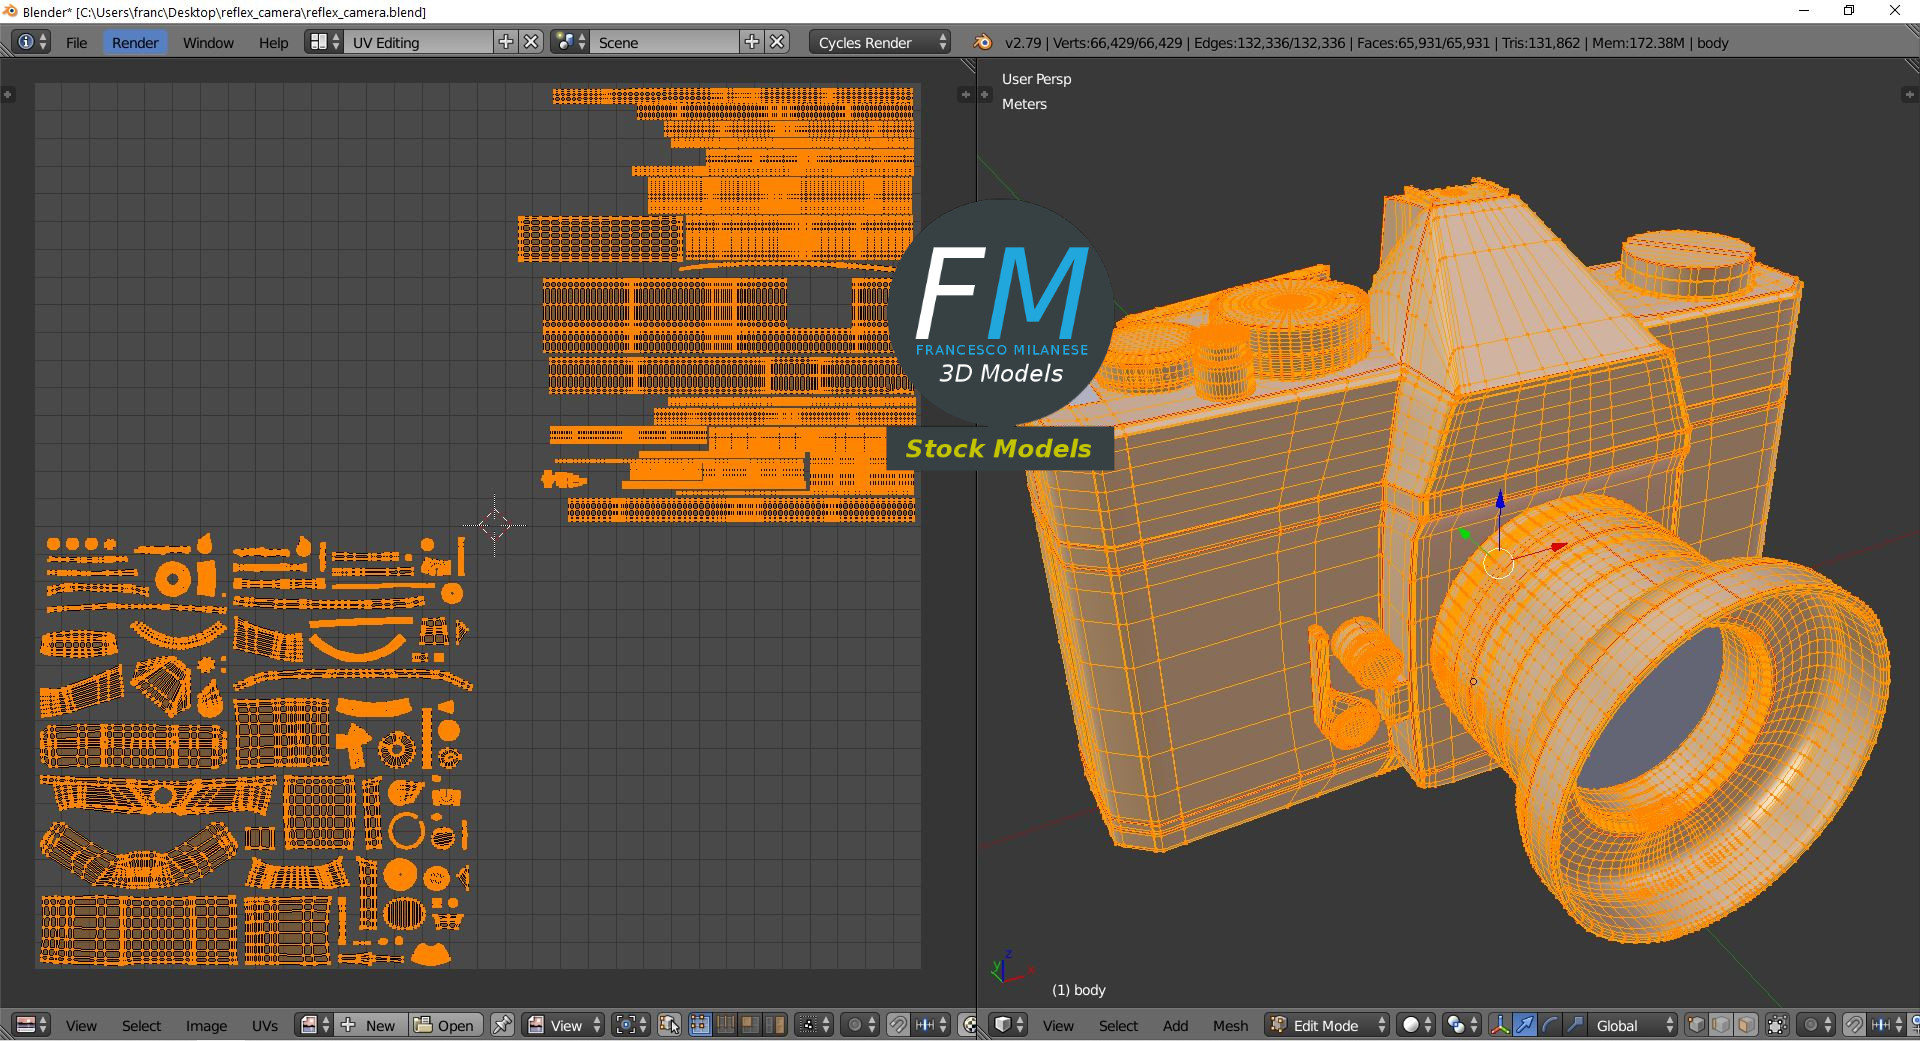Toggle the 3D manipulator axes widget

tap(1500, 1025)
